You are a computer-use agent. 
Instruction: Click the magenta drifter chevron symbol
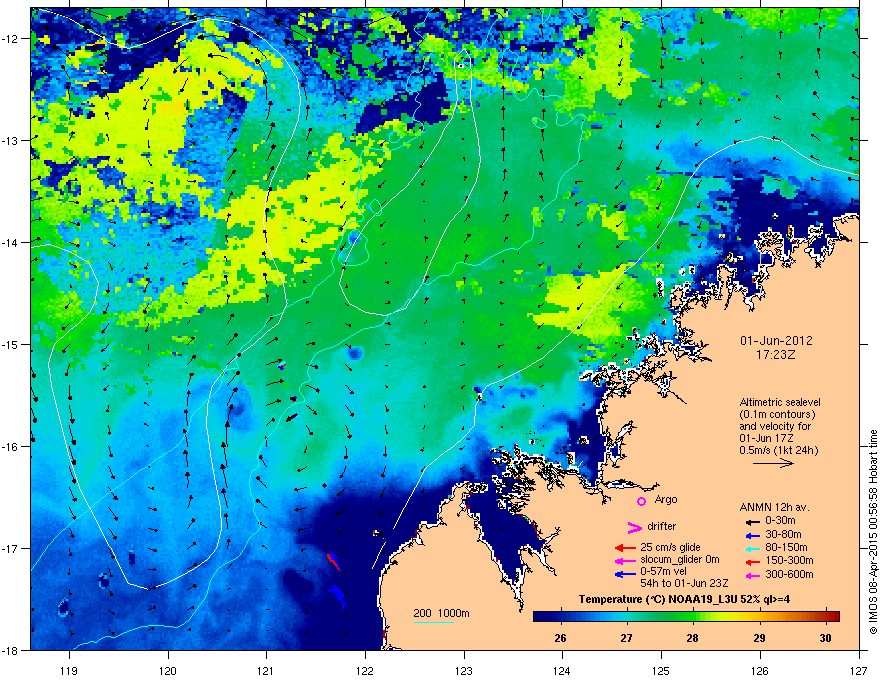[634, 527]
